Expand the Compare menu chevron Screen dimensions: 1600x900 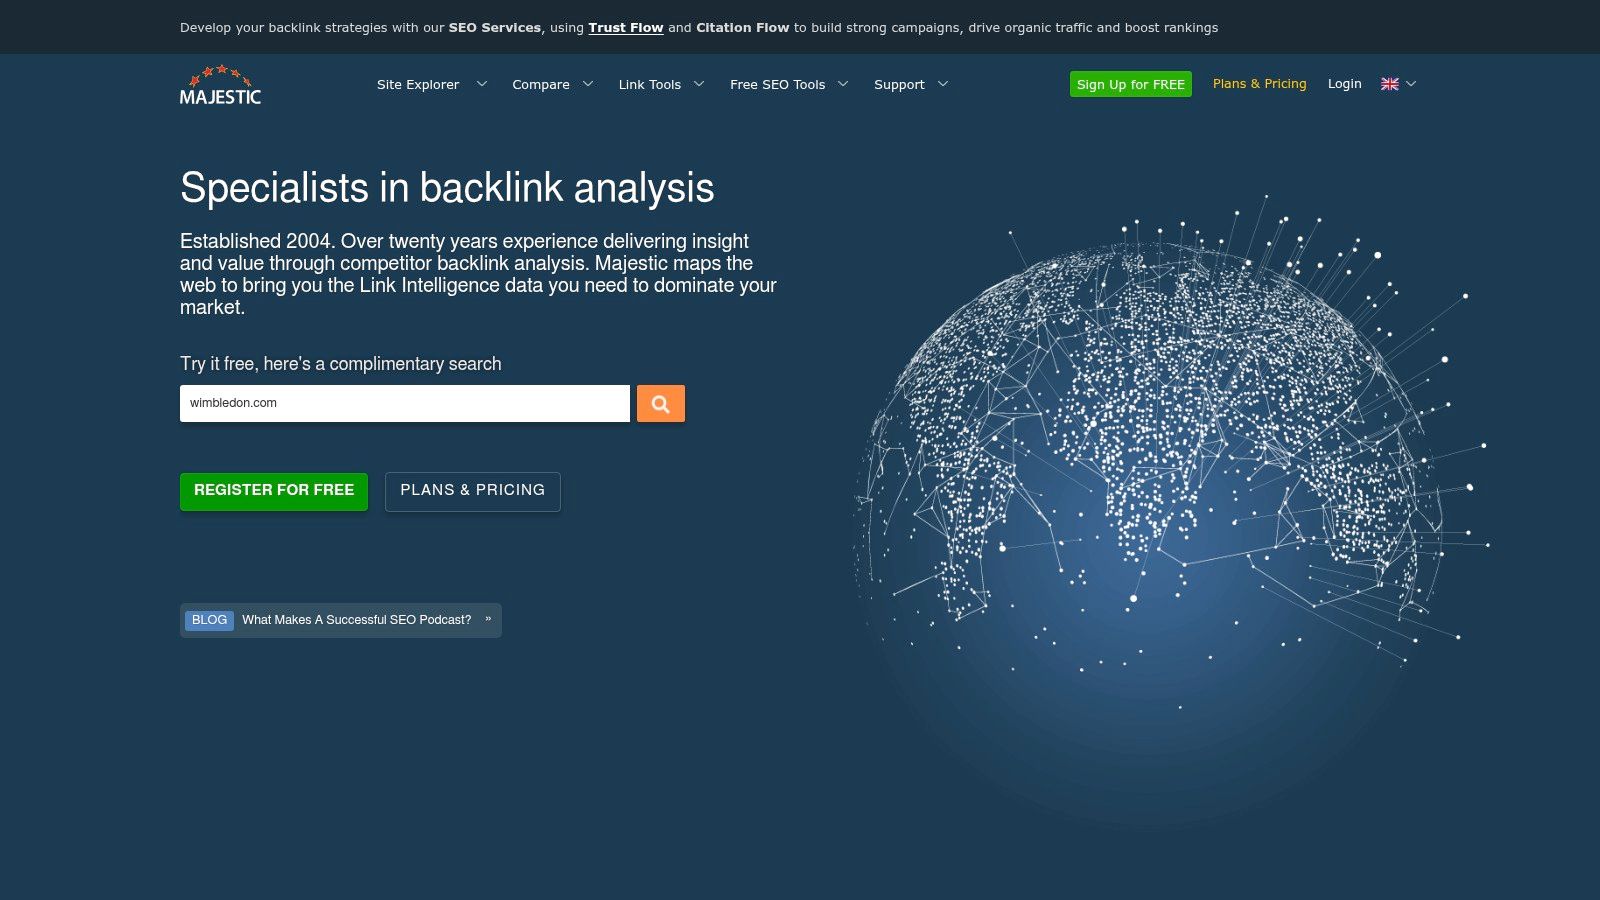point(588,84)
